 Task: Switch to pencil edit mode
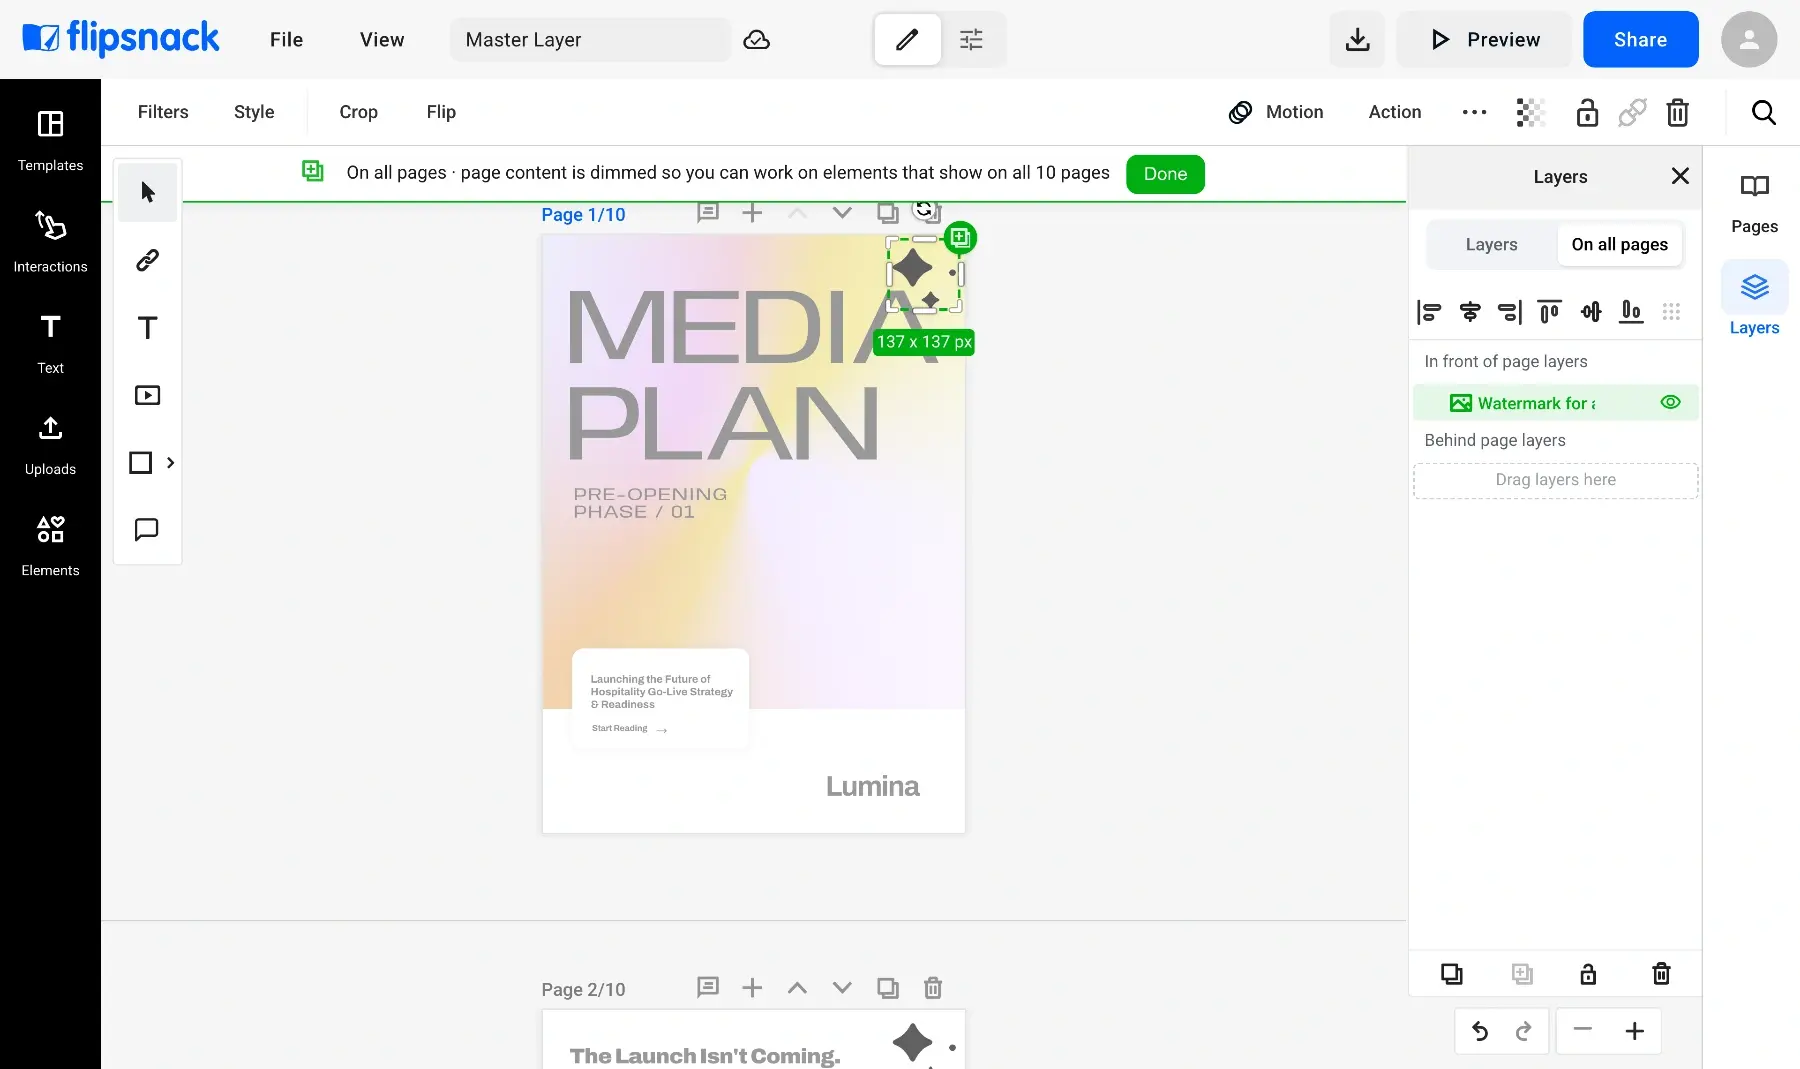907,40
